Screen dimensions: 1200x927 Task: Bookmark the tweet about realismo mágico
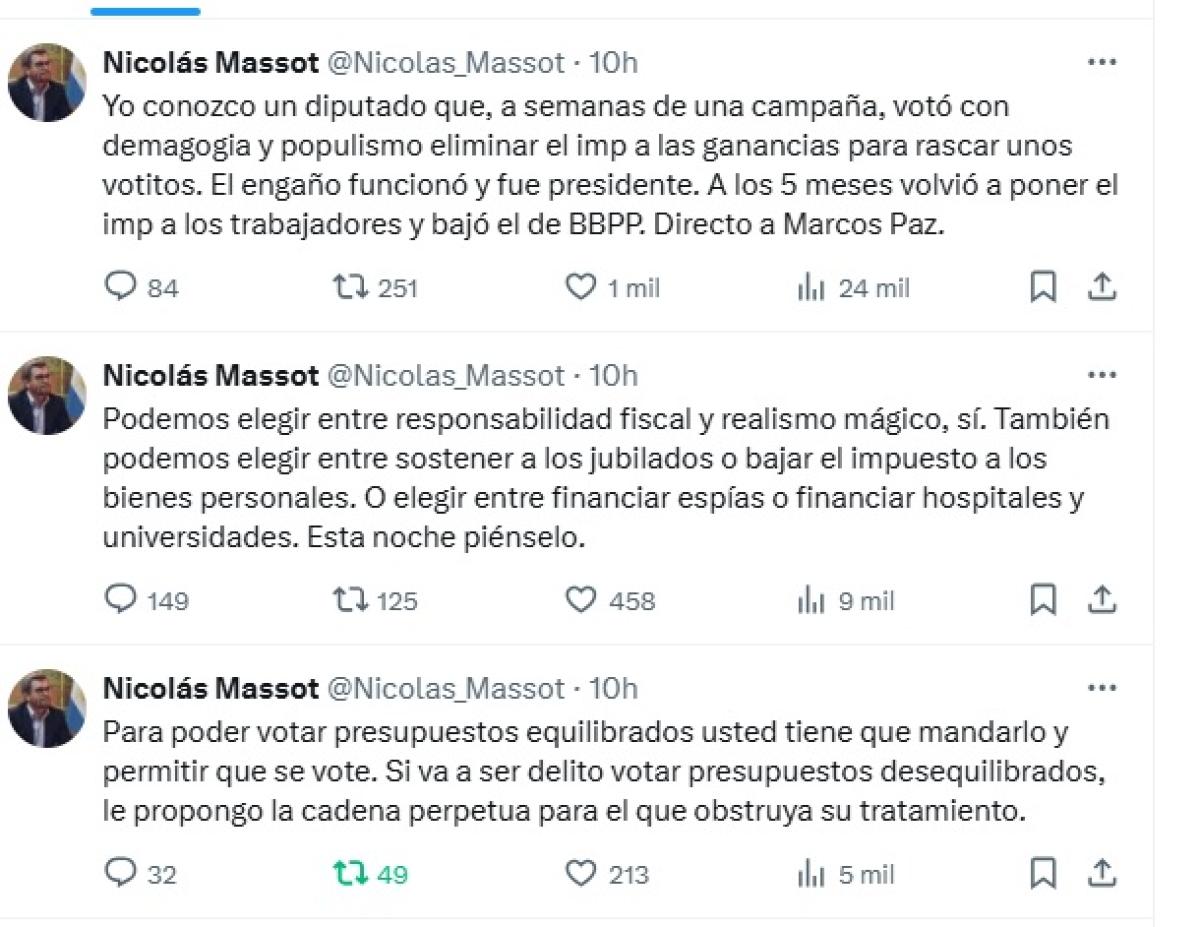1042,600
